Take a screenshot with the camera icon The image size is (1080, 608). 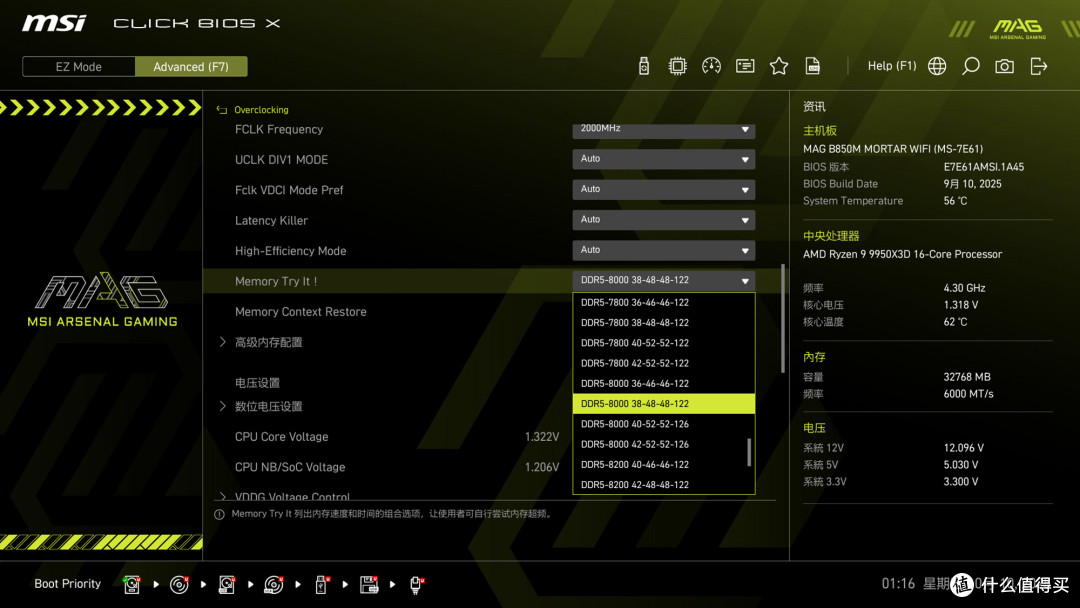click(1004, 66)
